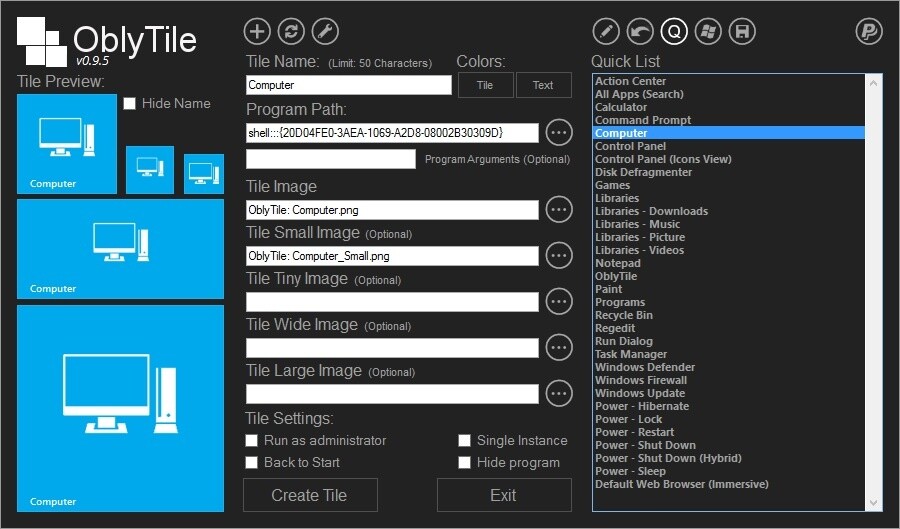Screen dimensions: 900x529
Task: Select Notepad in Quick List
Action: click(618, 263)
